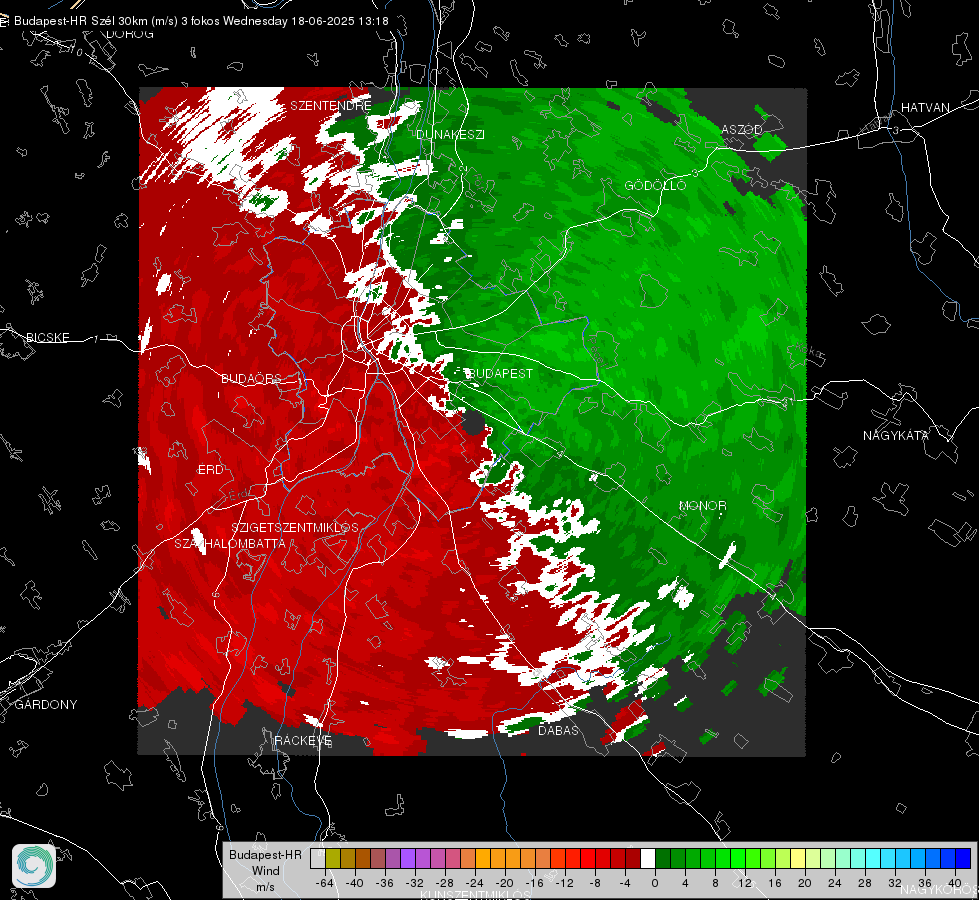Click the HATVAN label on the map

coord(925,107)
